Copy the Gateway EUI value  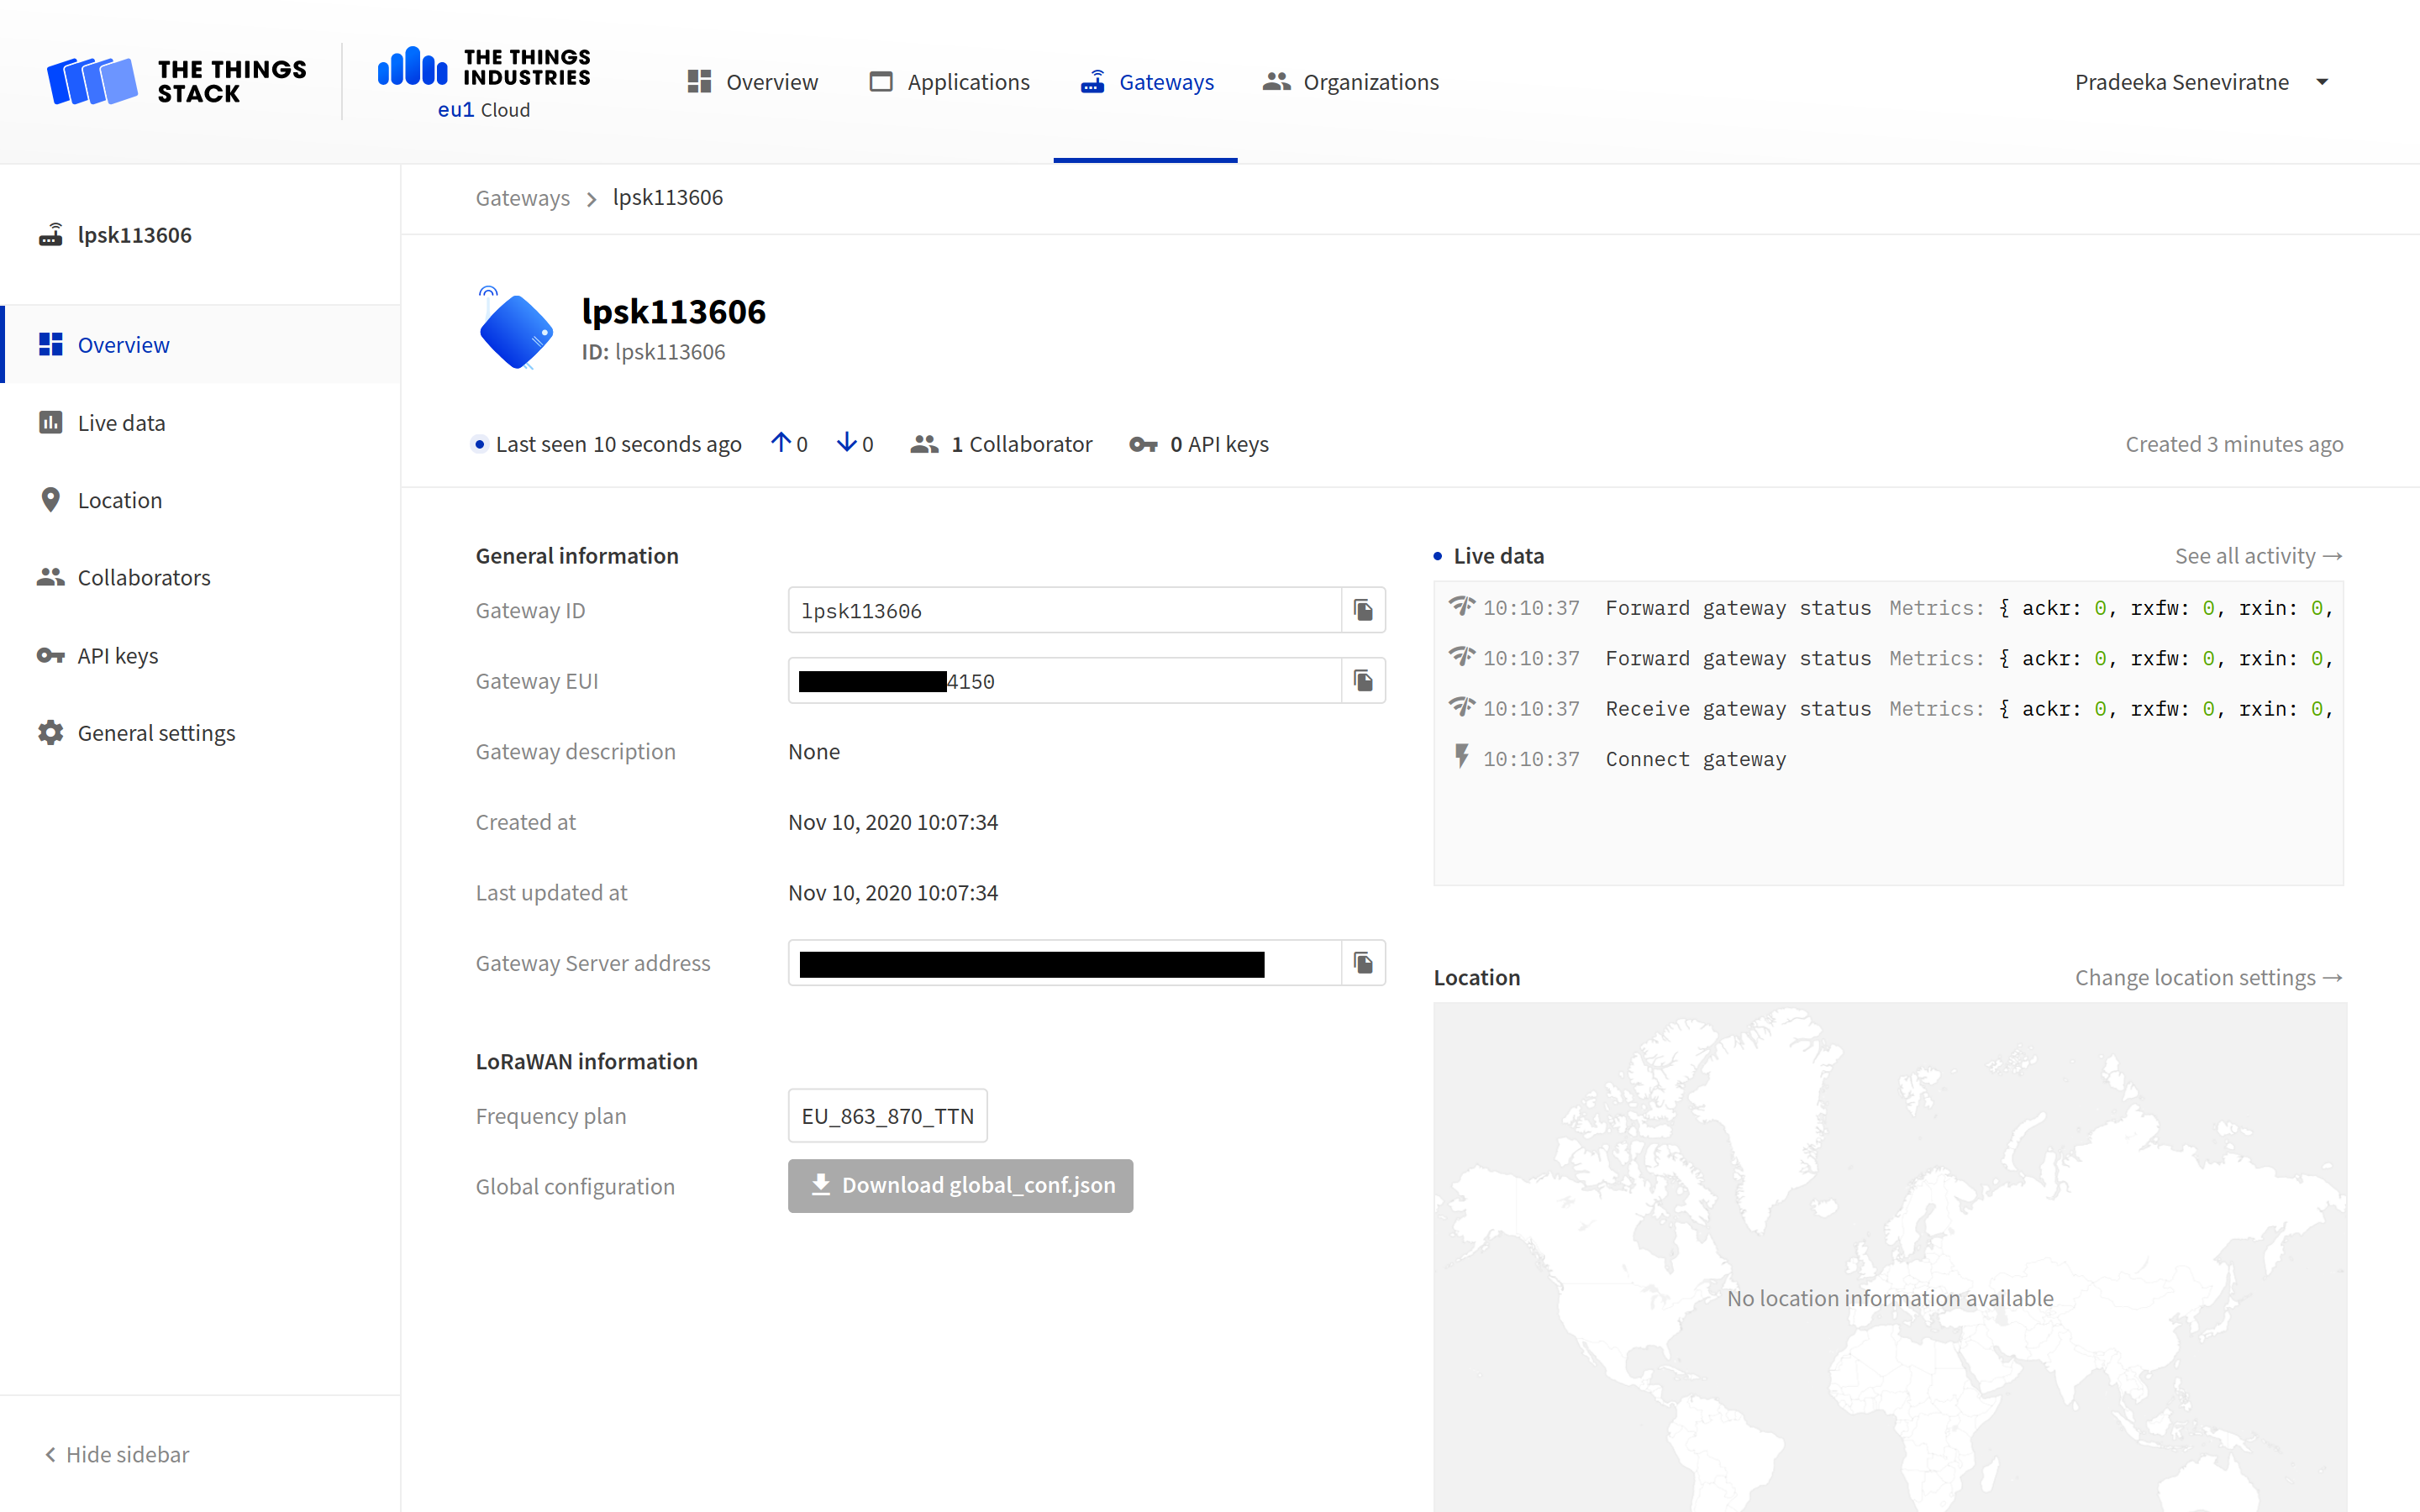tap(1363, 681)
